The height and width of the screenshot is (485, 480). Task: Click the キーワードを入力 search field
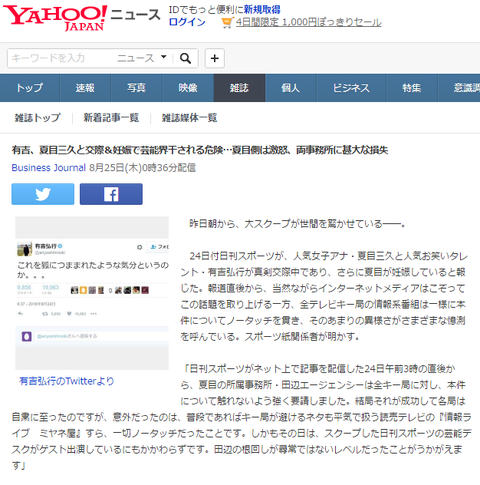point(60,58)
